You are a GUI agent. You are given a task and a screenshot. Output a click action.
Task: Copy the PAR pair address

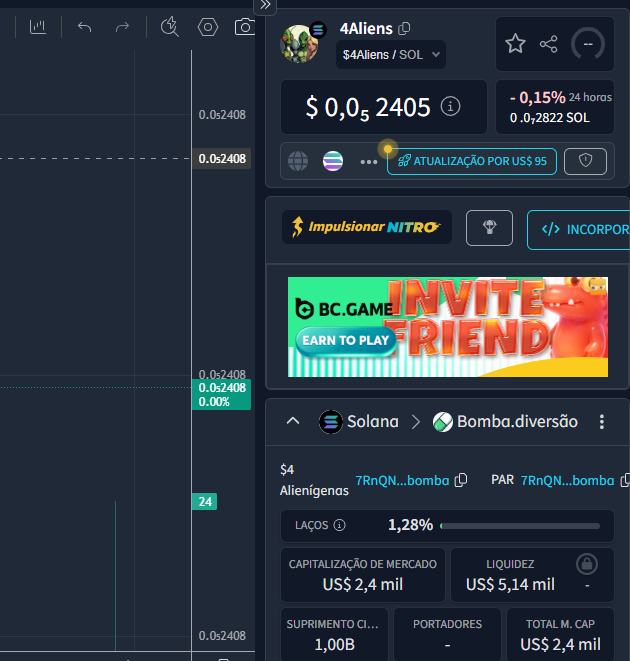tap(625, 480)
